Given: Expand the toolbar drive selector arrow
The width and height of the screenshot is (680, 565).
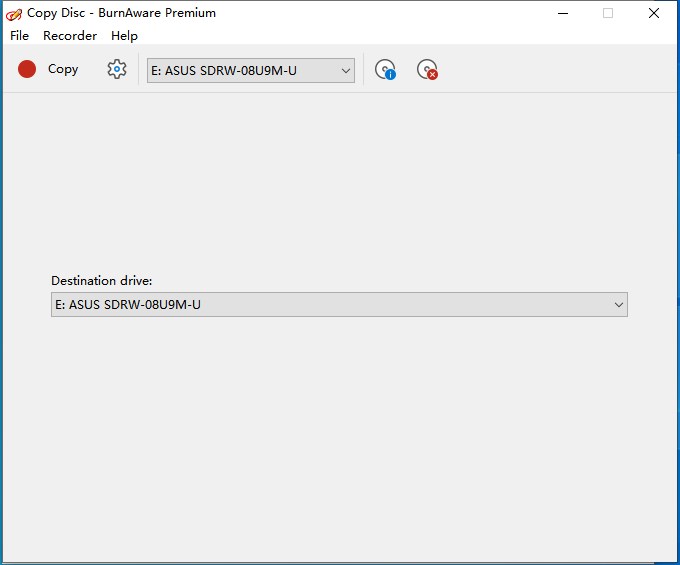Looking at the screenshot, I should [345, 70].
